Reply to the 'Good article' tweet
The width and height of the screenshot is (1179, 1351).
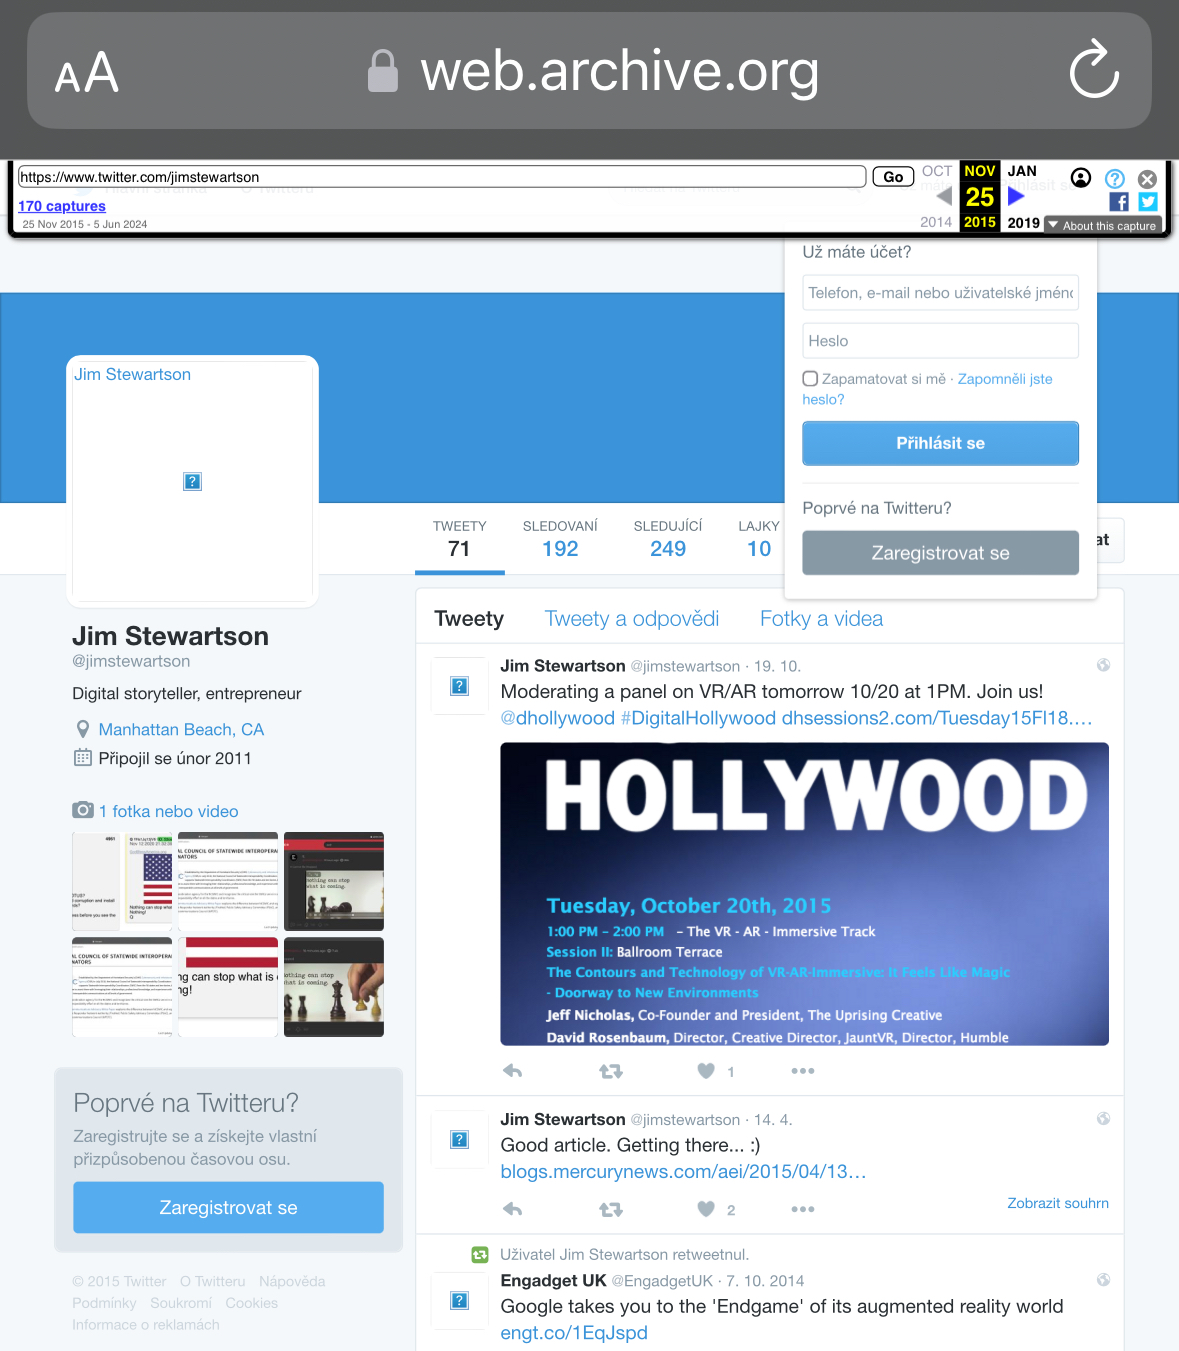tap(512, 1209)
